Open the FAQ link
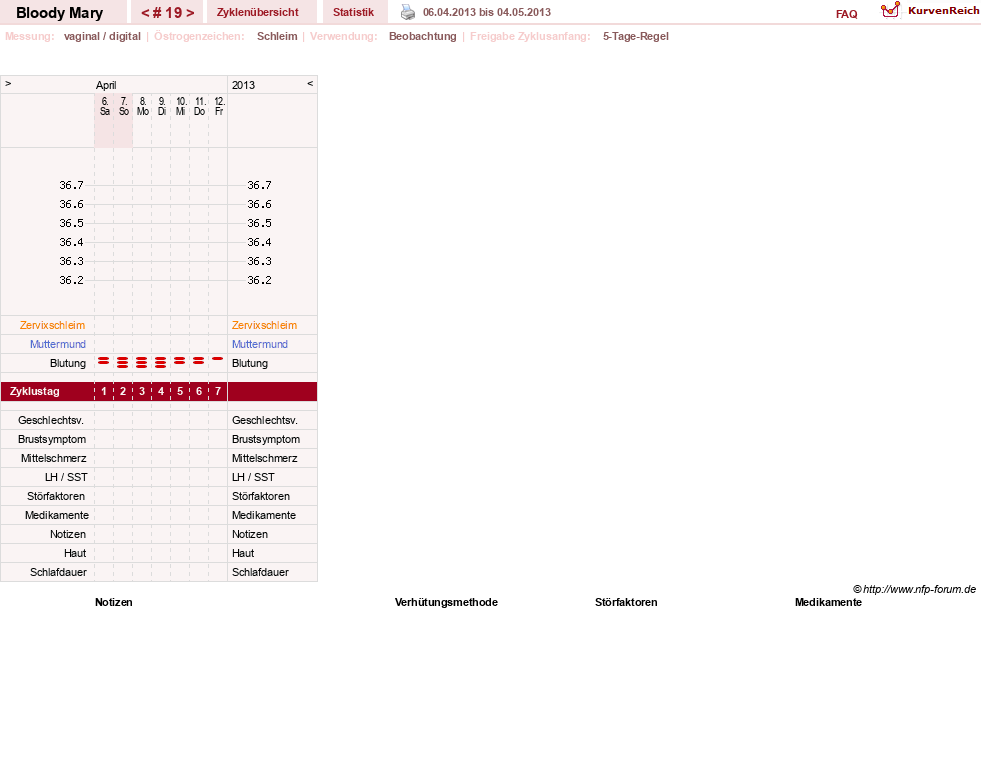 click(x=846, y=14)
